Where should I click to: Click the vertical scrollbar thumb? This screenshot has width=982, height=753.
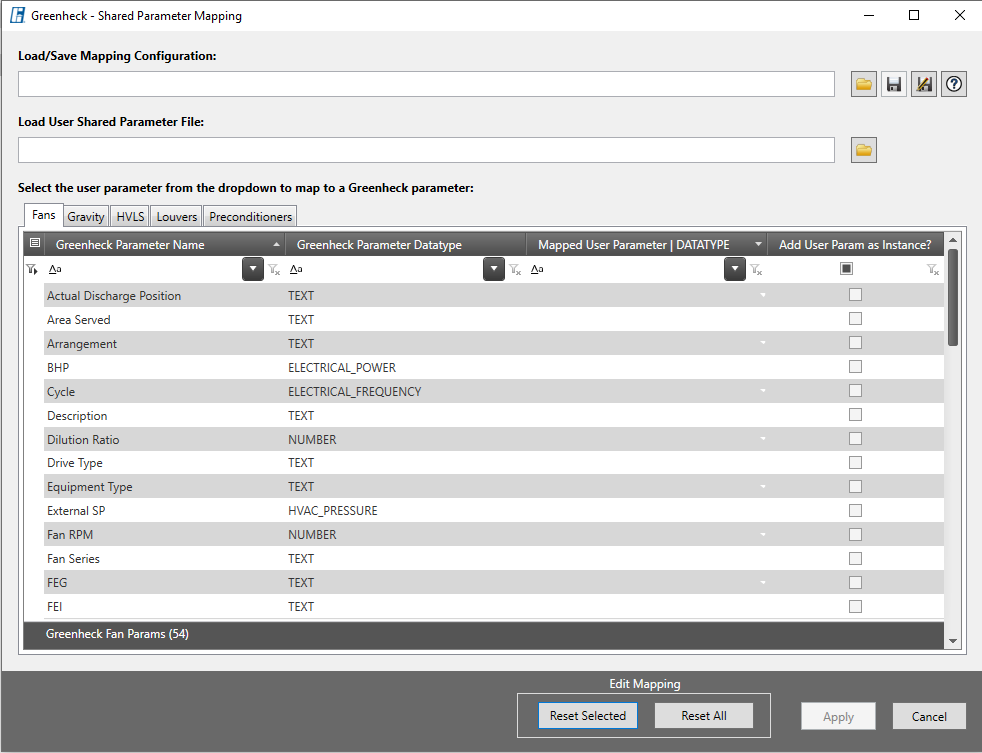pyautogui.click(x=953, y=297)
